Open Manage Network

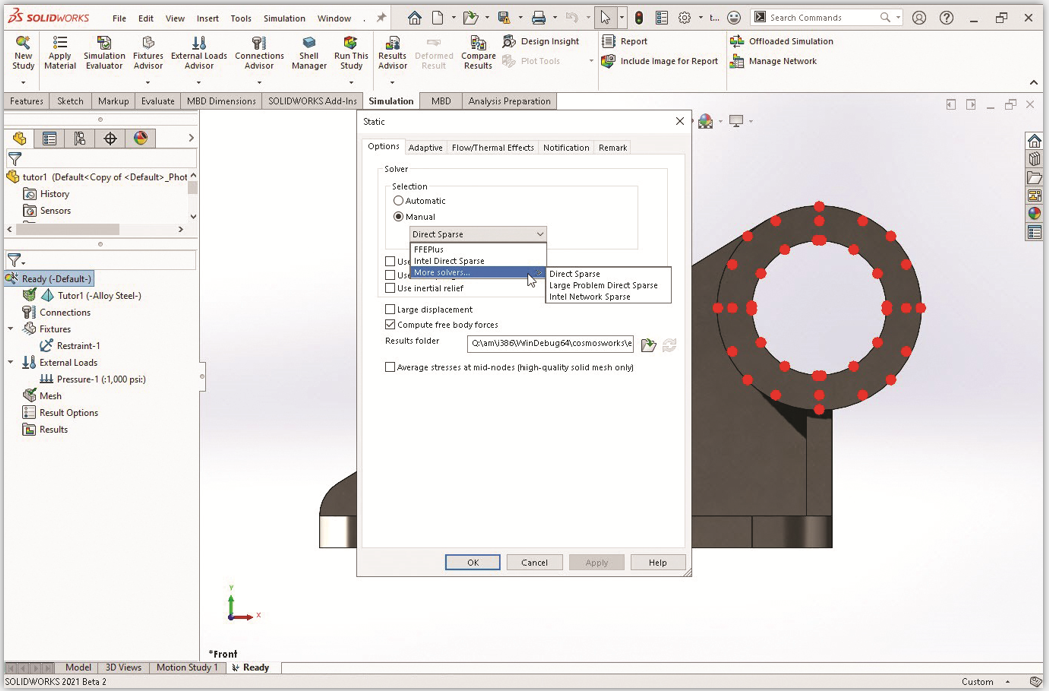pyautogui.click(x=773, y=62)
